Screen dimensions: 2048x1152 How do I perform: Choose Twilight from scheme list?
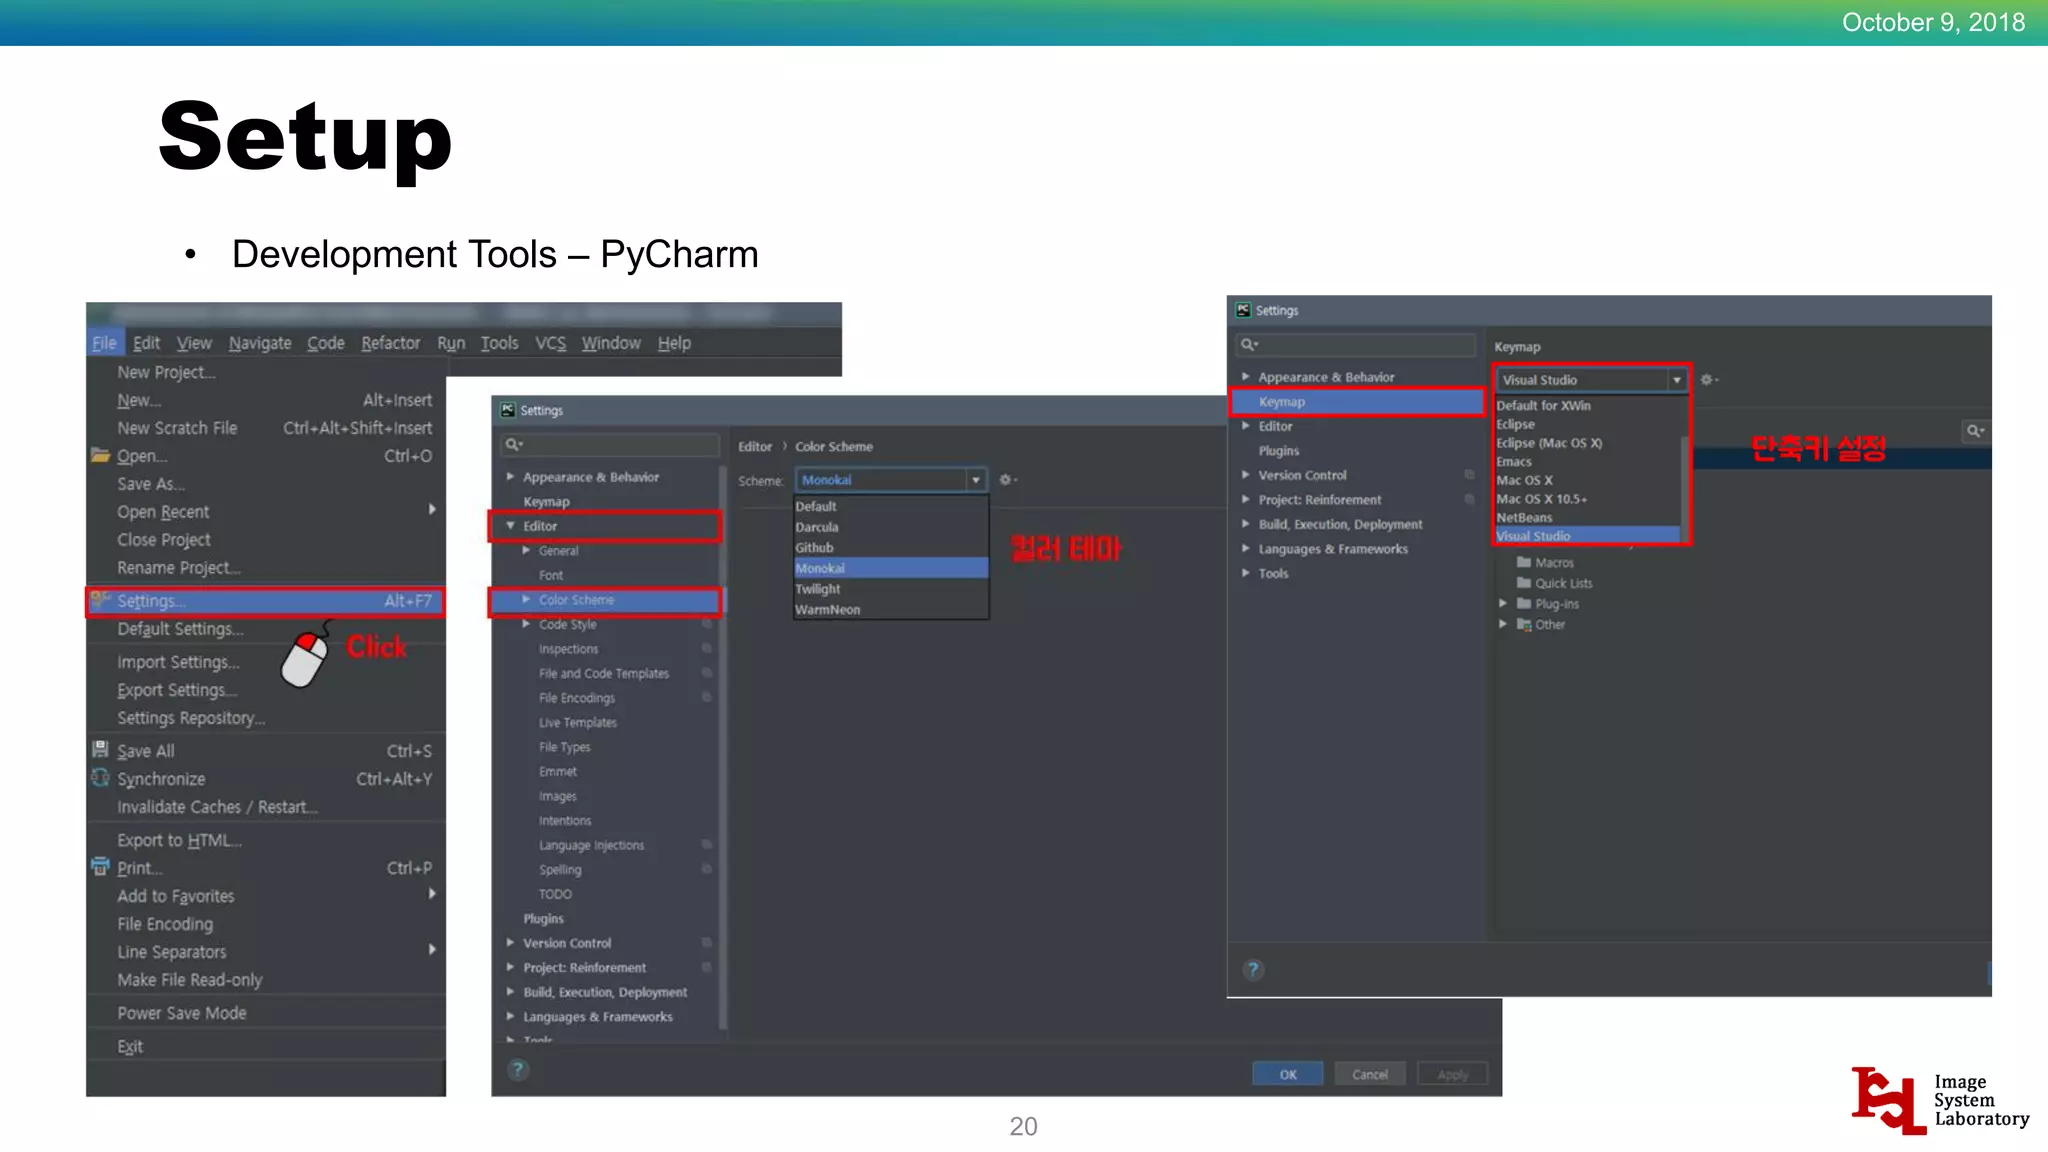[890, 589]
